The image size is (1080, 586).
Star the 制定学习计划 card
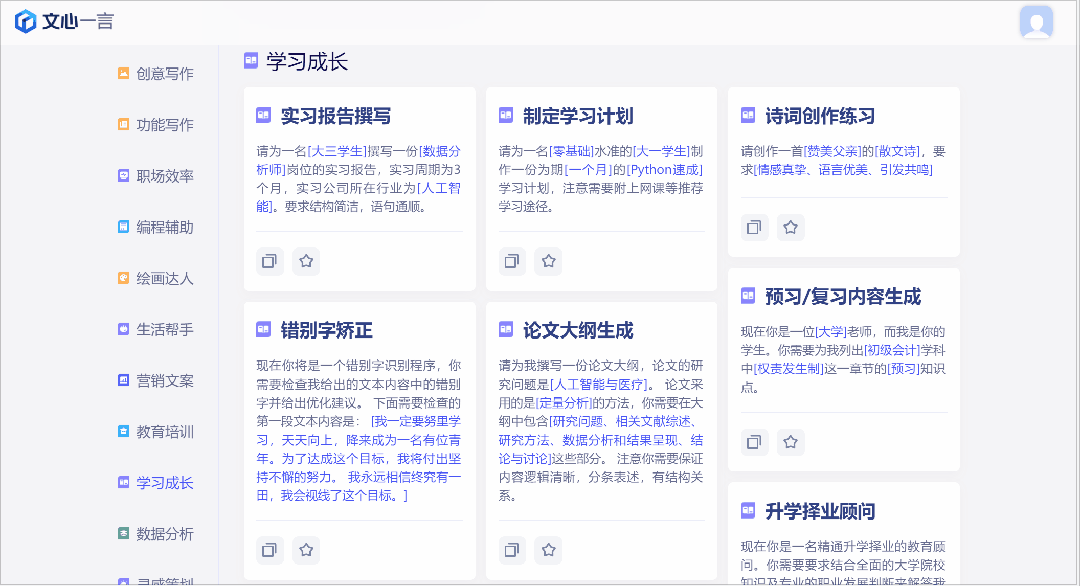click(x=548, y=261)
